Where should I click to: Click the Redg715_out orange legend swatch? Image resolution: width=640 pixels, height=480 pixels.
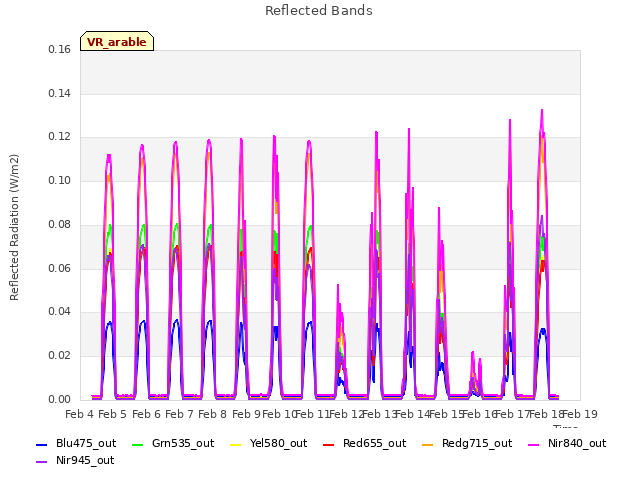[x=427, y=444]
